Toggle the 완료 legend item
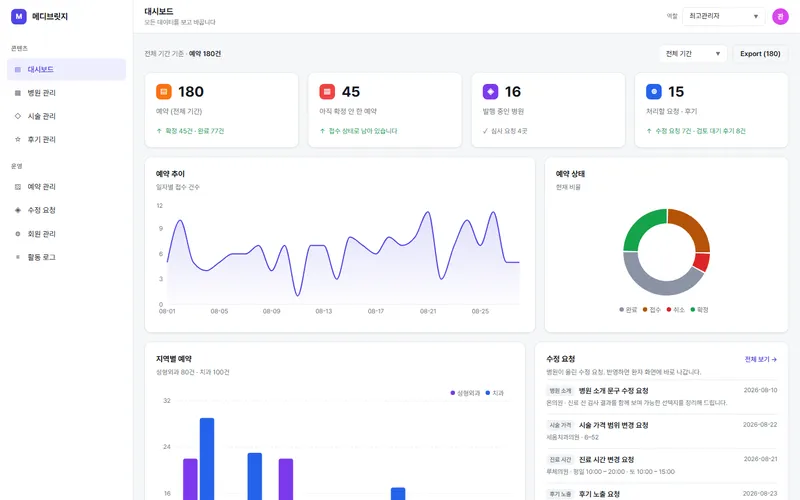800x500 pixels. pyautogui.click(x=628, y=310)
